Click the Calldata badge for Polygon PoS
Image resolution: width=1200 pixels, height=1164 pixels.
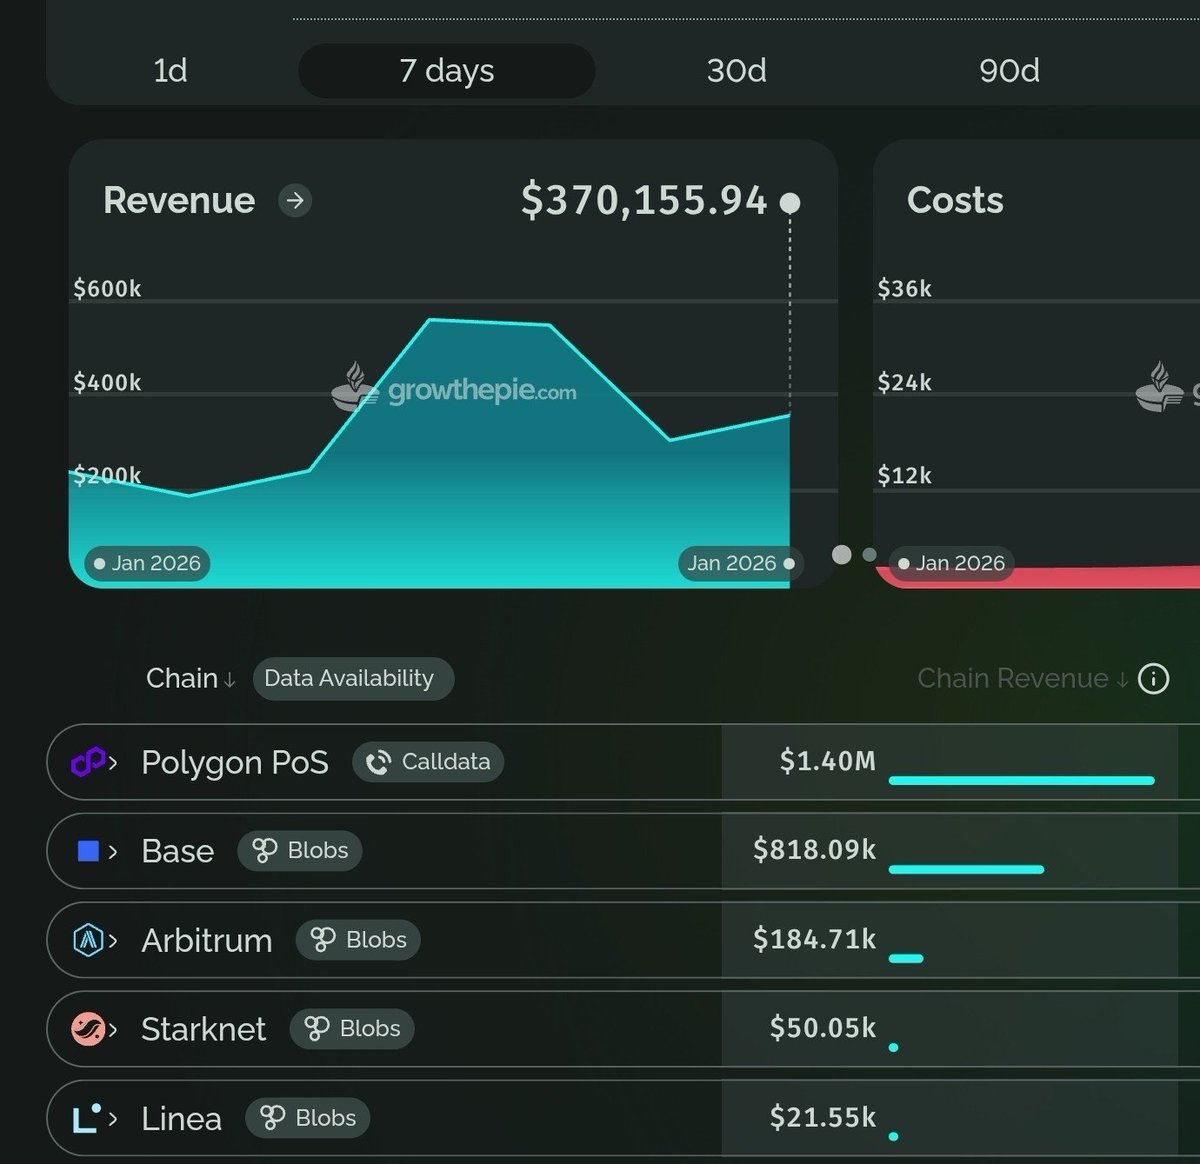(428, 763)
